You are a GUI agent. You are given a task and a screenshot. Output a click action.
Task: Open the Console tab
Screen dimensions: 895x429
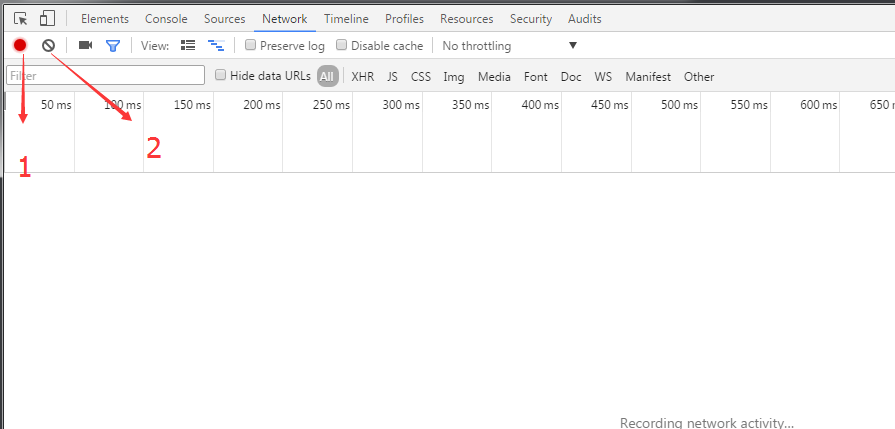166,19
